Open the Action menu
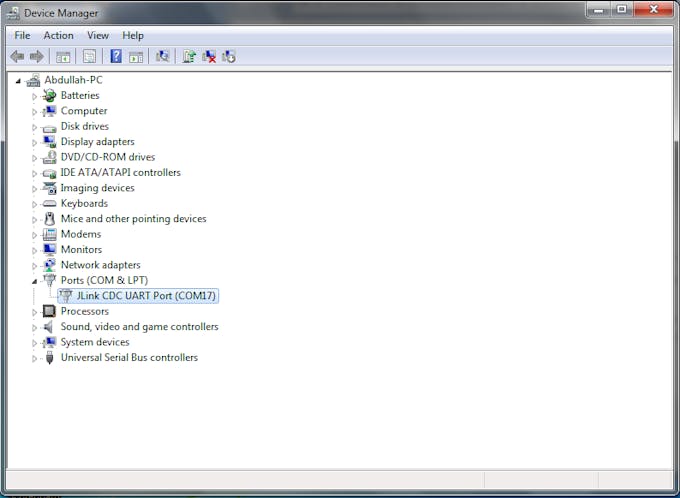 tap(59, 36)
